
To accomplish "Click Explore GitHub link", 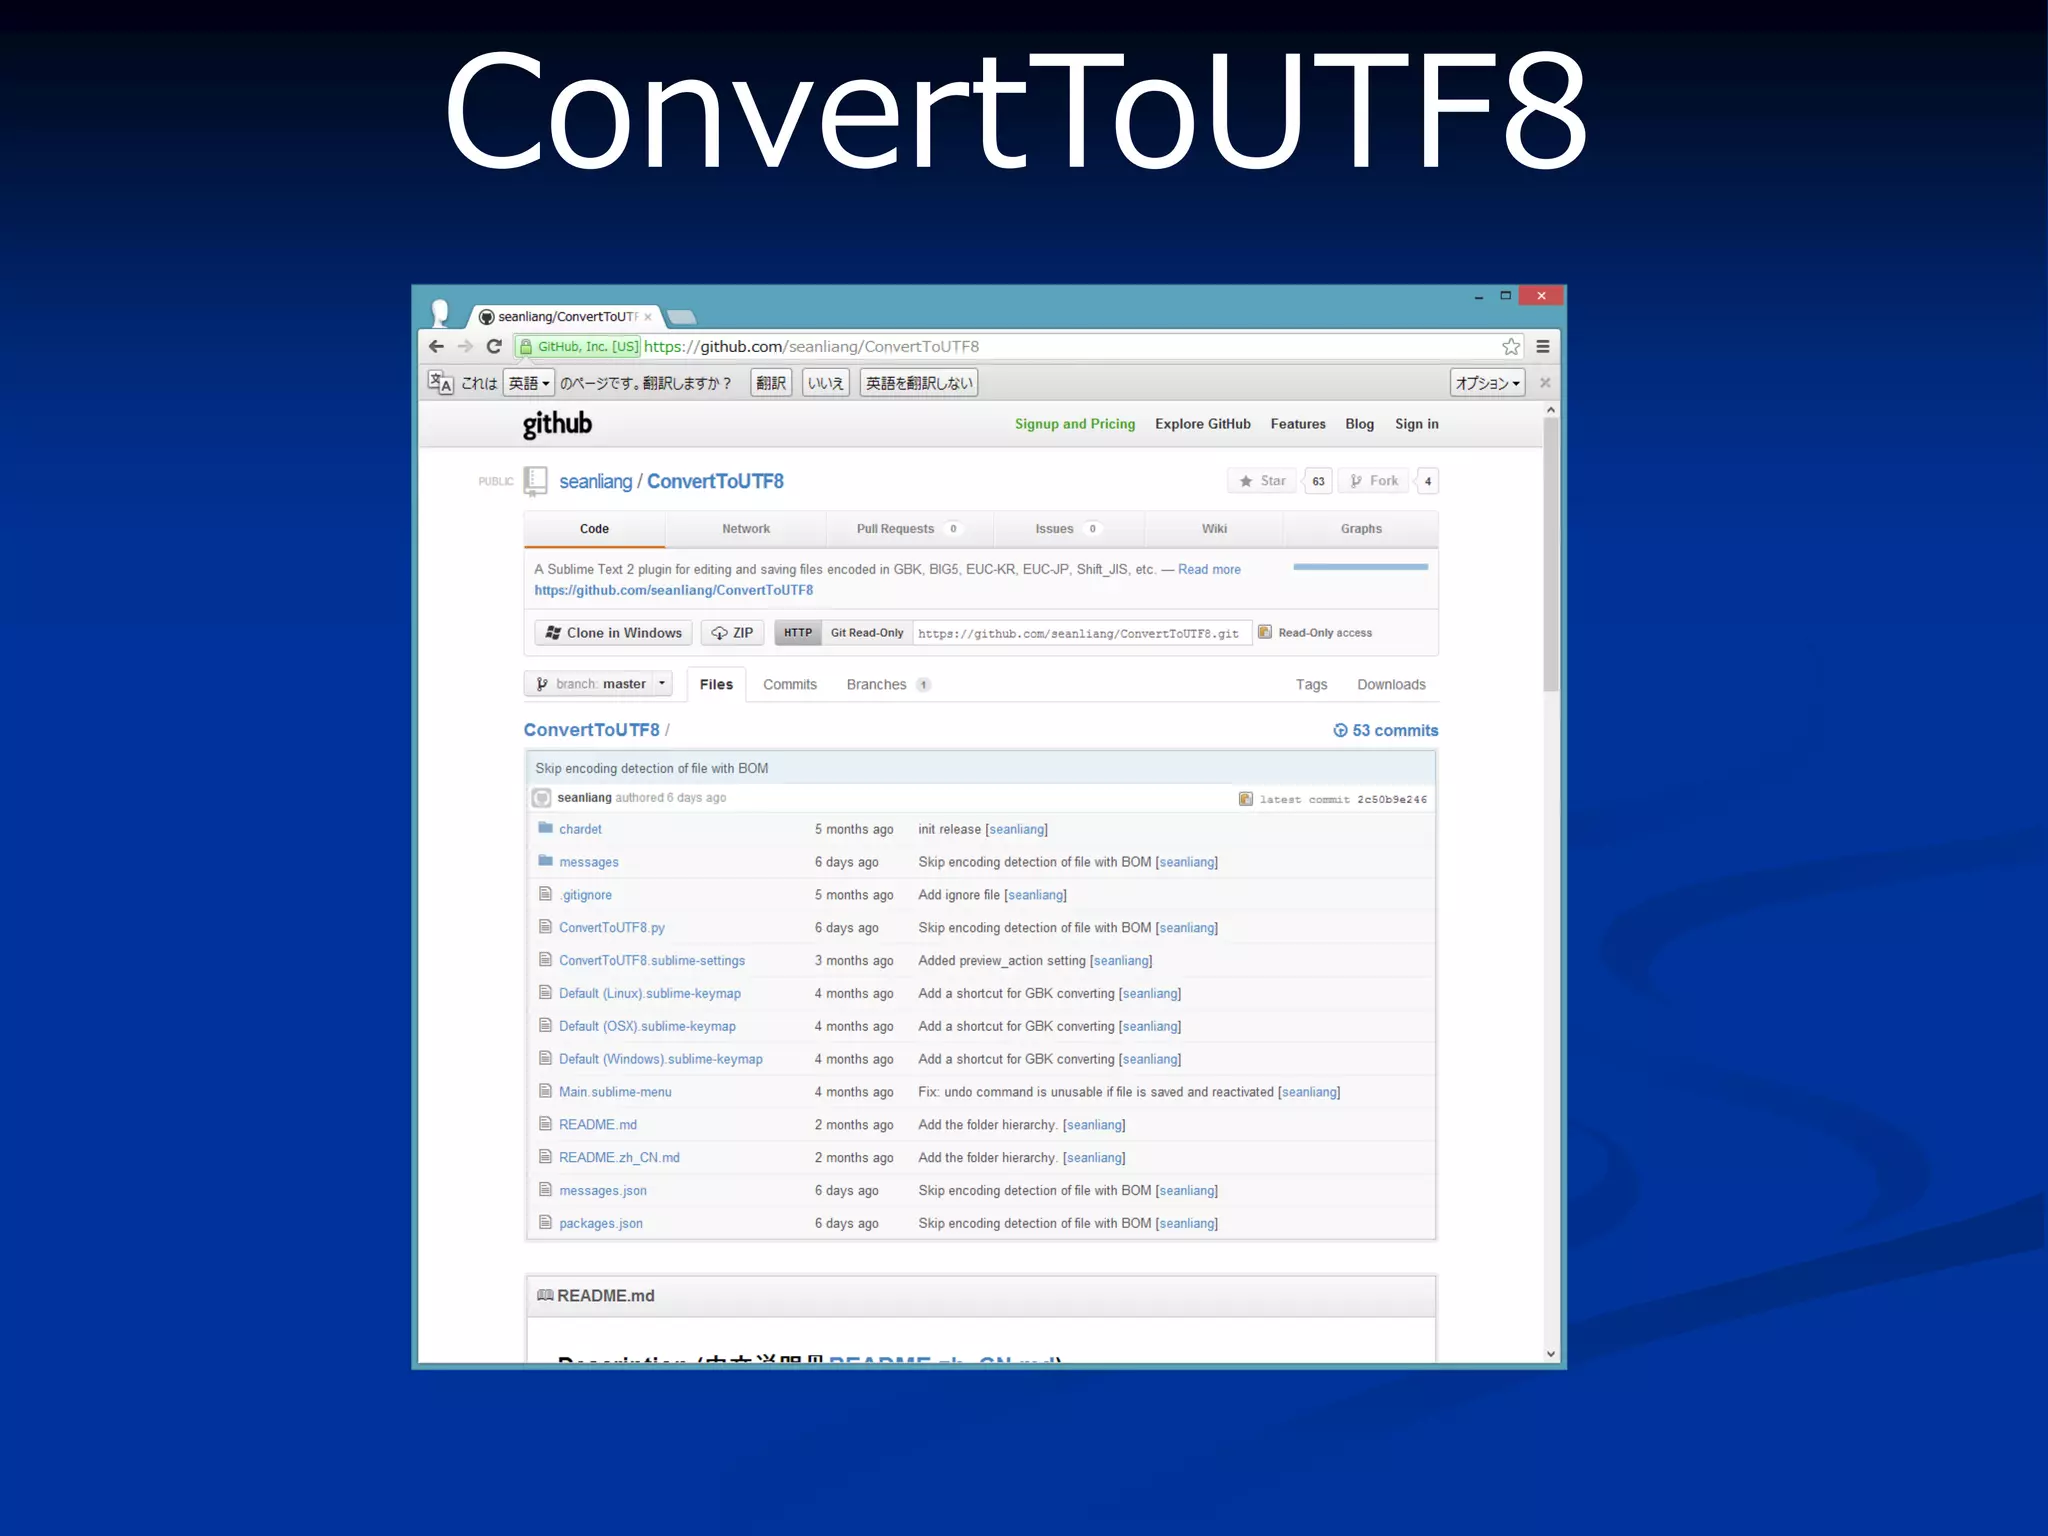I will [1203, 424].
